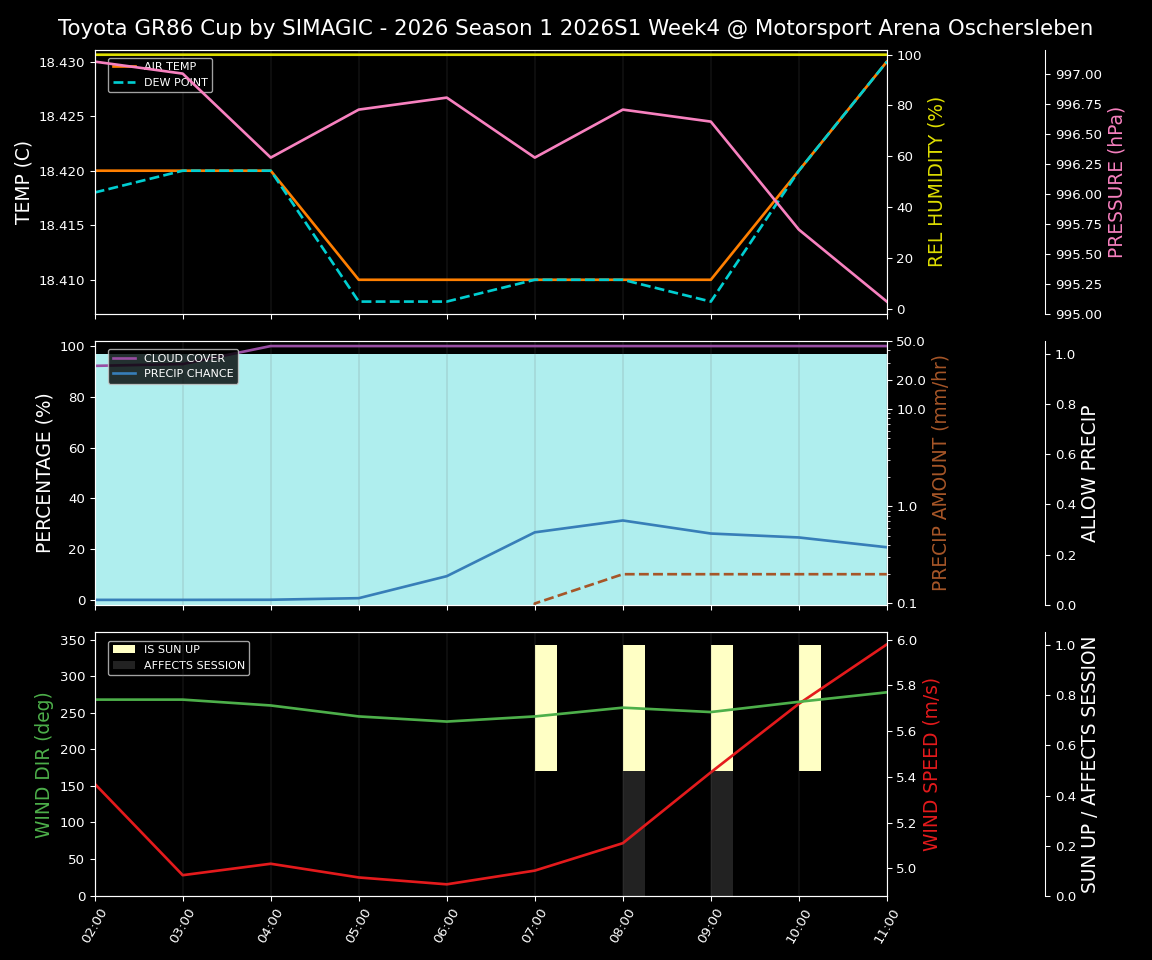This screenshot has height=960, width=1152.
Task: Click the CLOUD COVER legend swatch
Action: click(122, 358)
